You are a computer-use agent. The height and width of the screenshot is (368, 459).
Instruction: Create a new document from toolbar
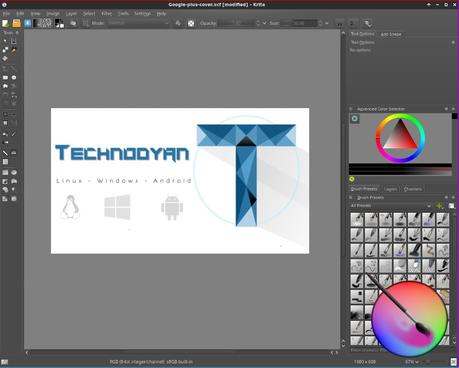pyautogui.click(x=6, y=23)
